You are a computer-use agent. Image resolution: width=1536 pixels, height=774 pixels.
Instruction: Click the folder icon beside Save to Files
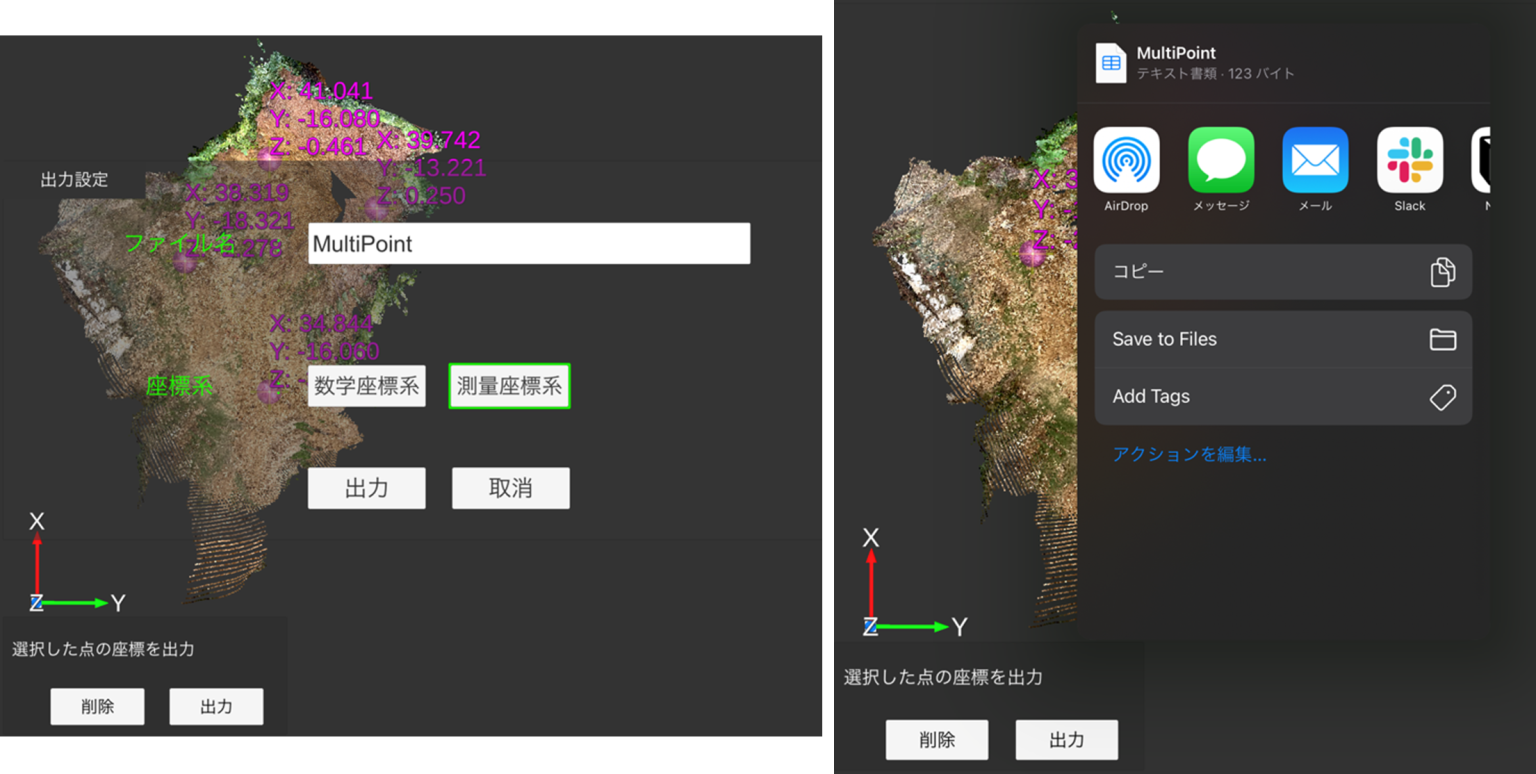coord(1442,340)
